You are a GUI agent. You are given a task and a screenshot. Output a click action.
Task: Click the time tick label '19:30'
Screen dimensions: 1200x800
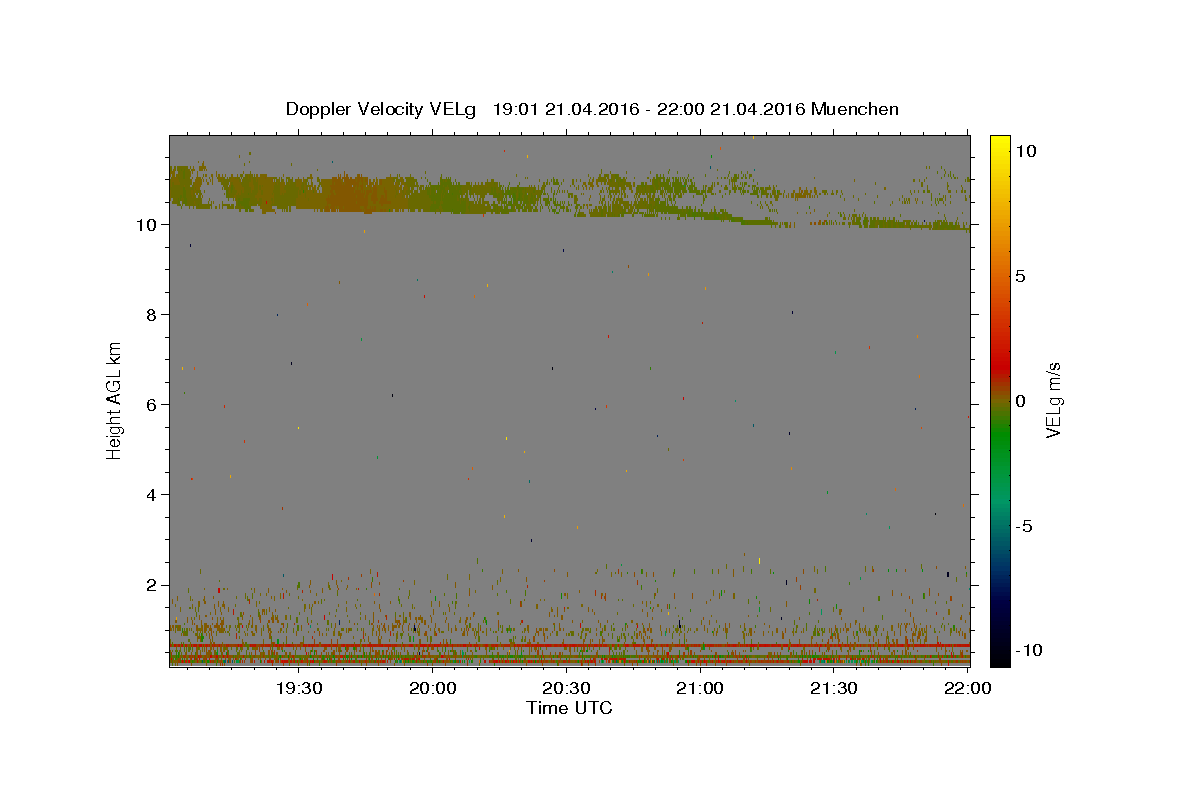click(x=299, y=688)
